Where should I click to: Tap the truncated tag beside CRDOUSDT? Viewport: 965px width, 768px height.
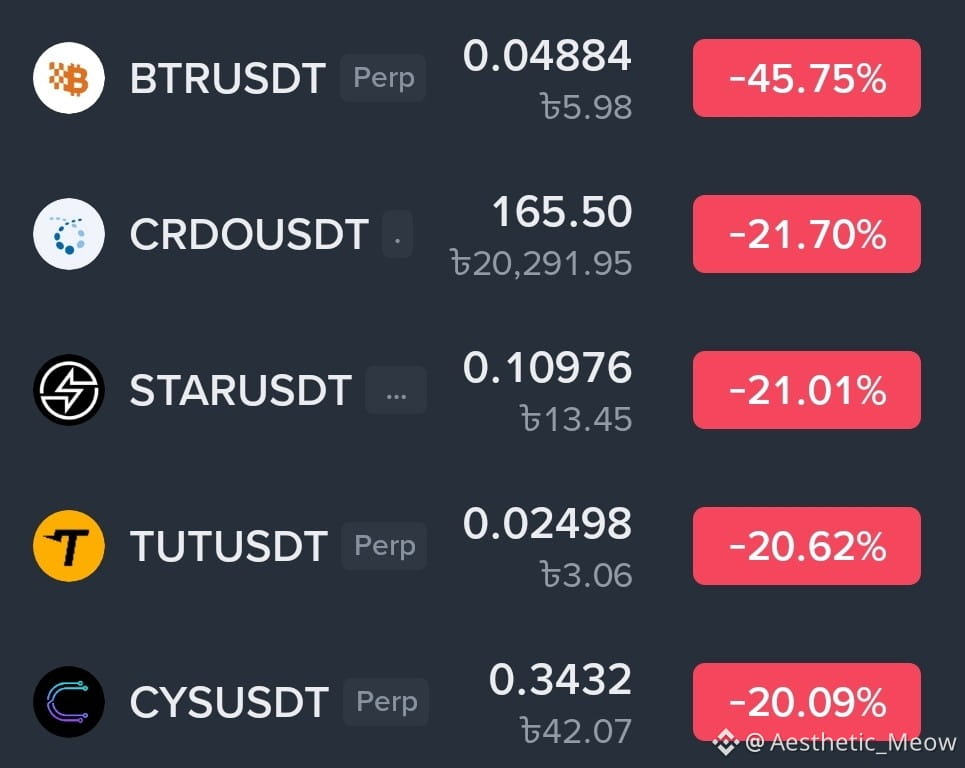(398, 234)
